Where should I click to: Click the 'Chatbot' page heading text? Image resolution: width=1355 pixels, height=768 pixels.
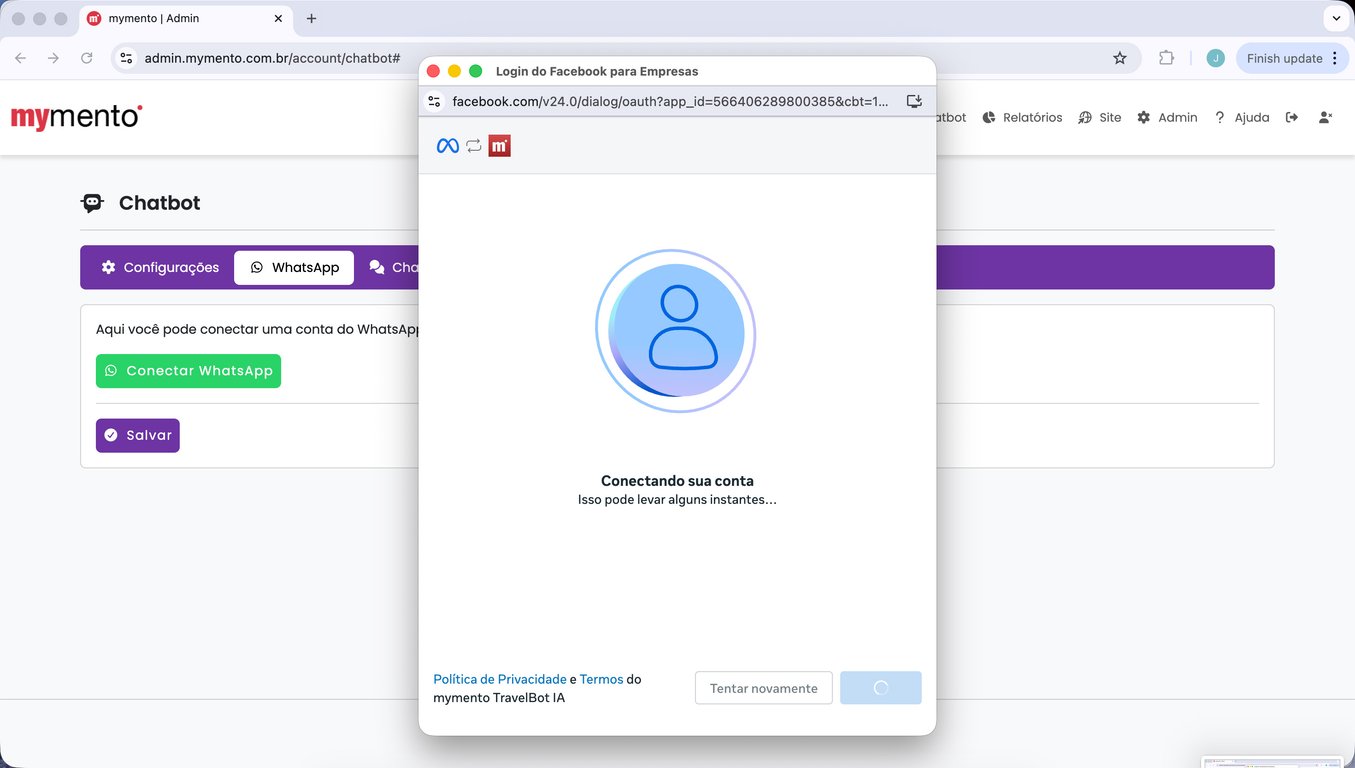click(160, 203)
